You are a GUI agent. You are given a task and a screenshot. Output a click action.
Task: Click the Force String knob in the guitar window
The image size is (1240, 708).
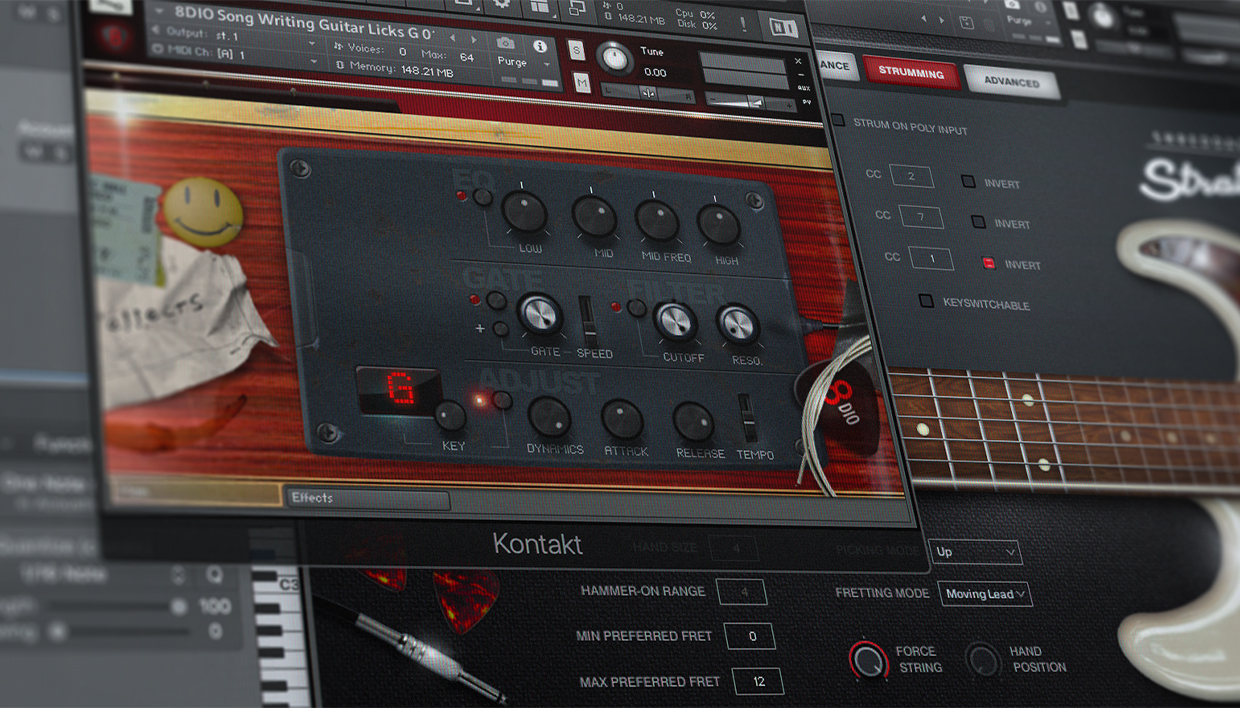868,659
